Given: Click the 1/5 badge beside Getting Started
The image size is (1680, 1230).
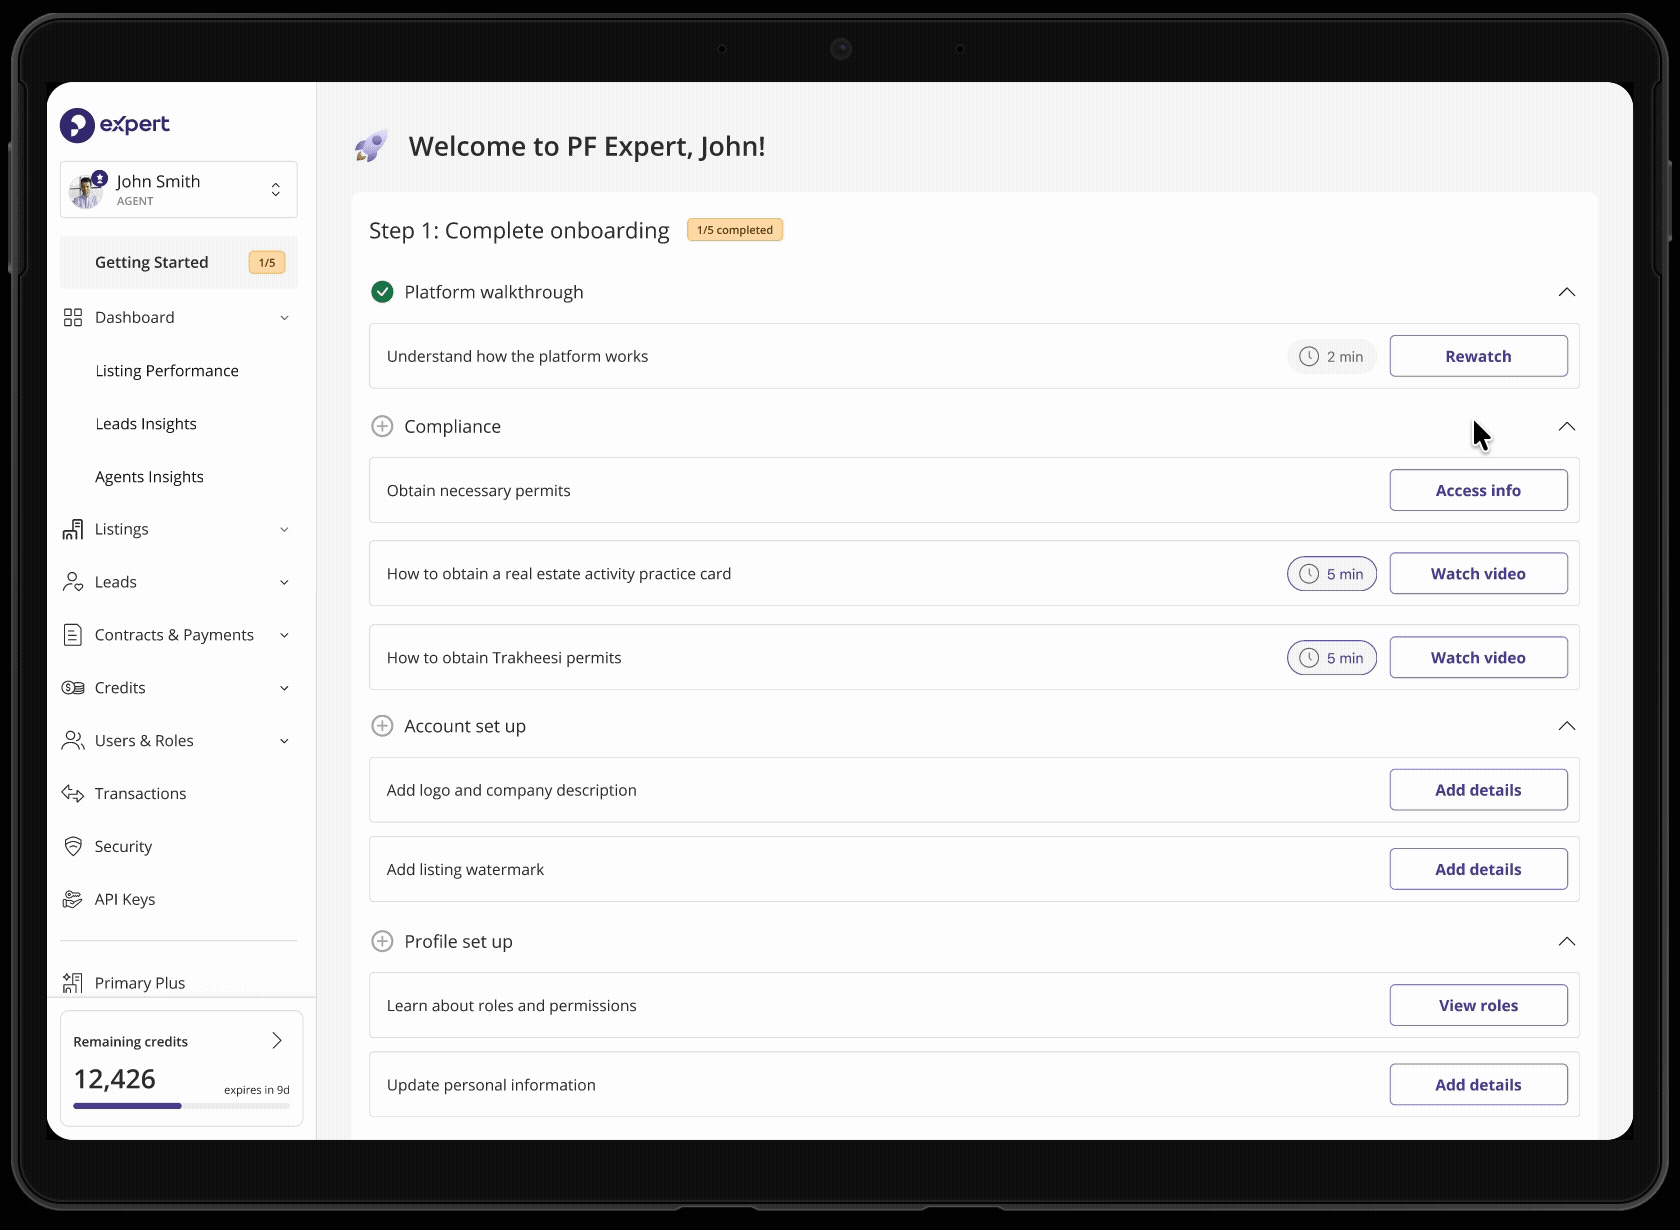Looking at the screenshot, I should point(267,262).
